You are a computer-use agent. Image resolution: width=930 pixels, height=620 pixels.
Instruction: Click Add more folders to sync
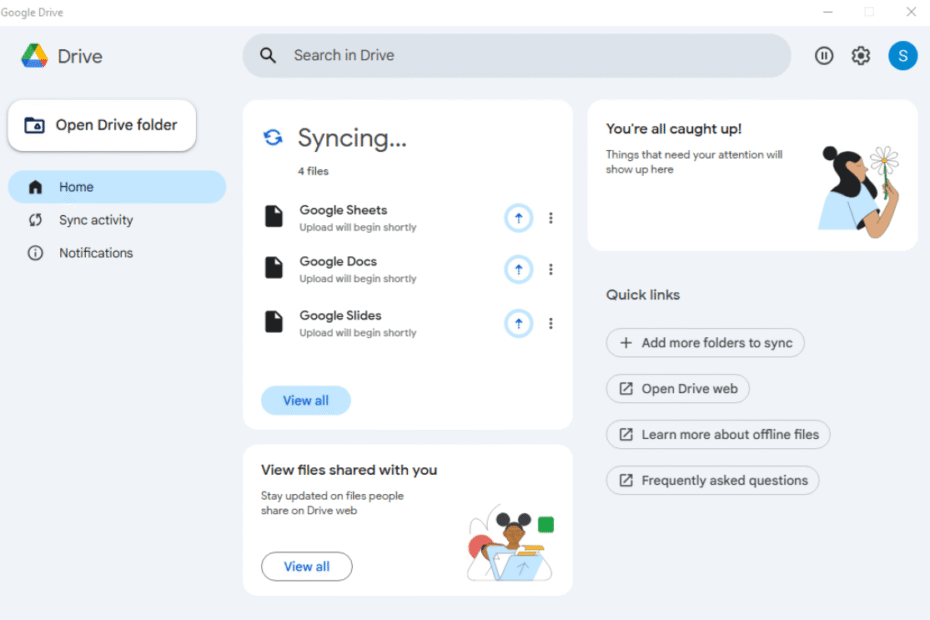pos(705,343)
